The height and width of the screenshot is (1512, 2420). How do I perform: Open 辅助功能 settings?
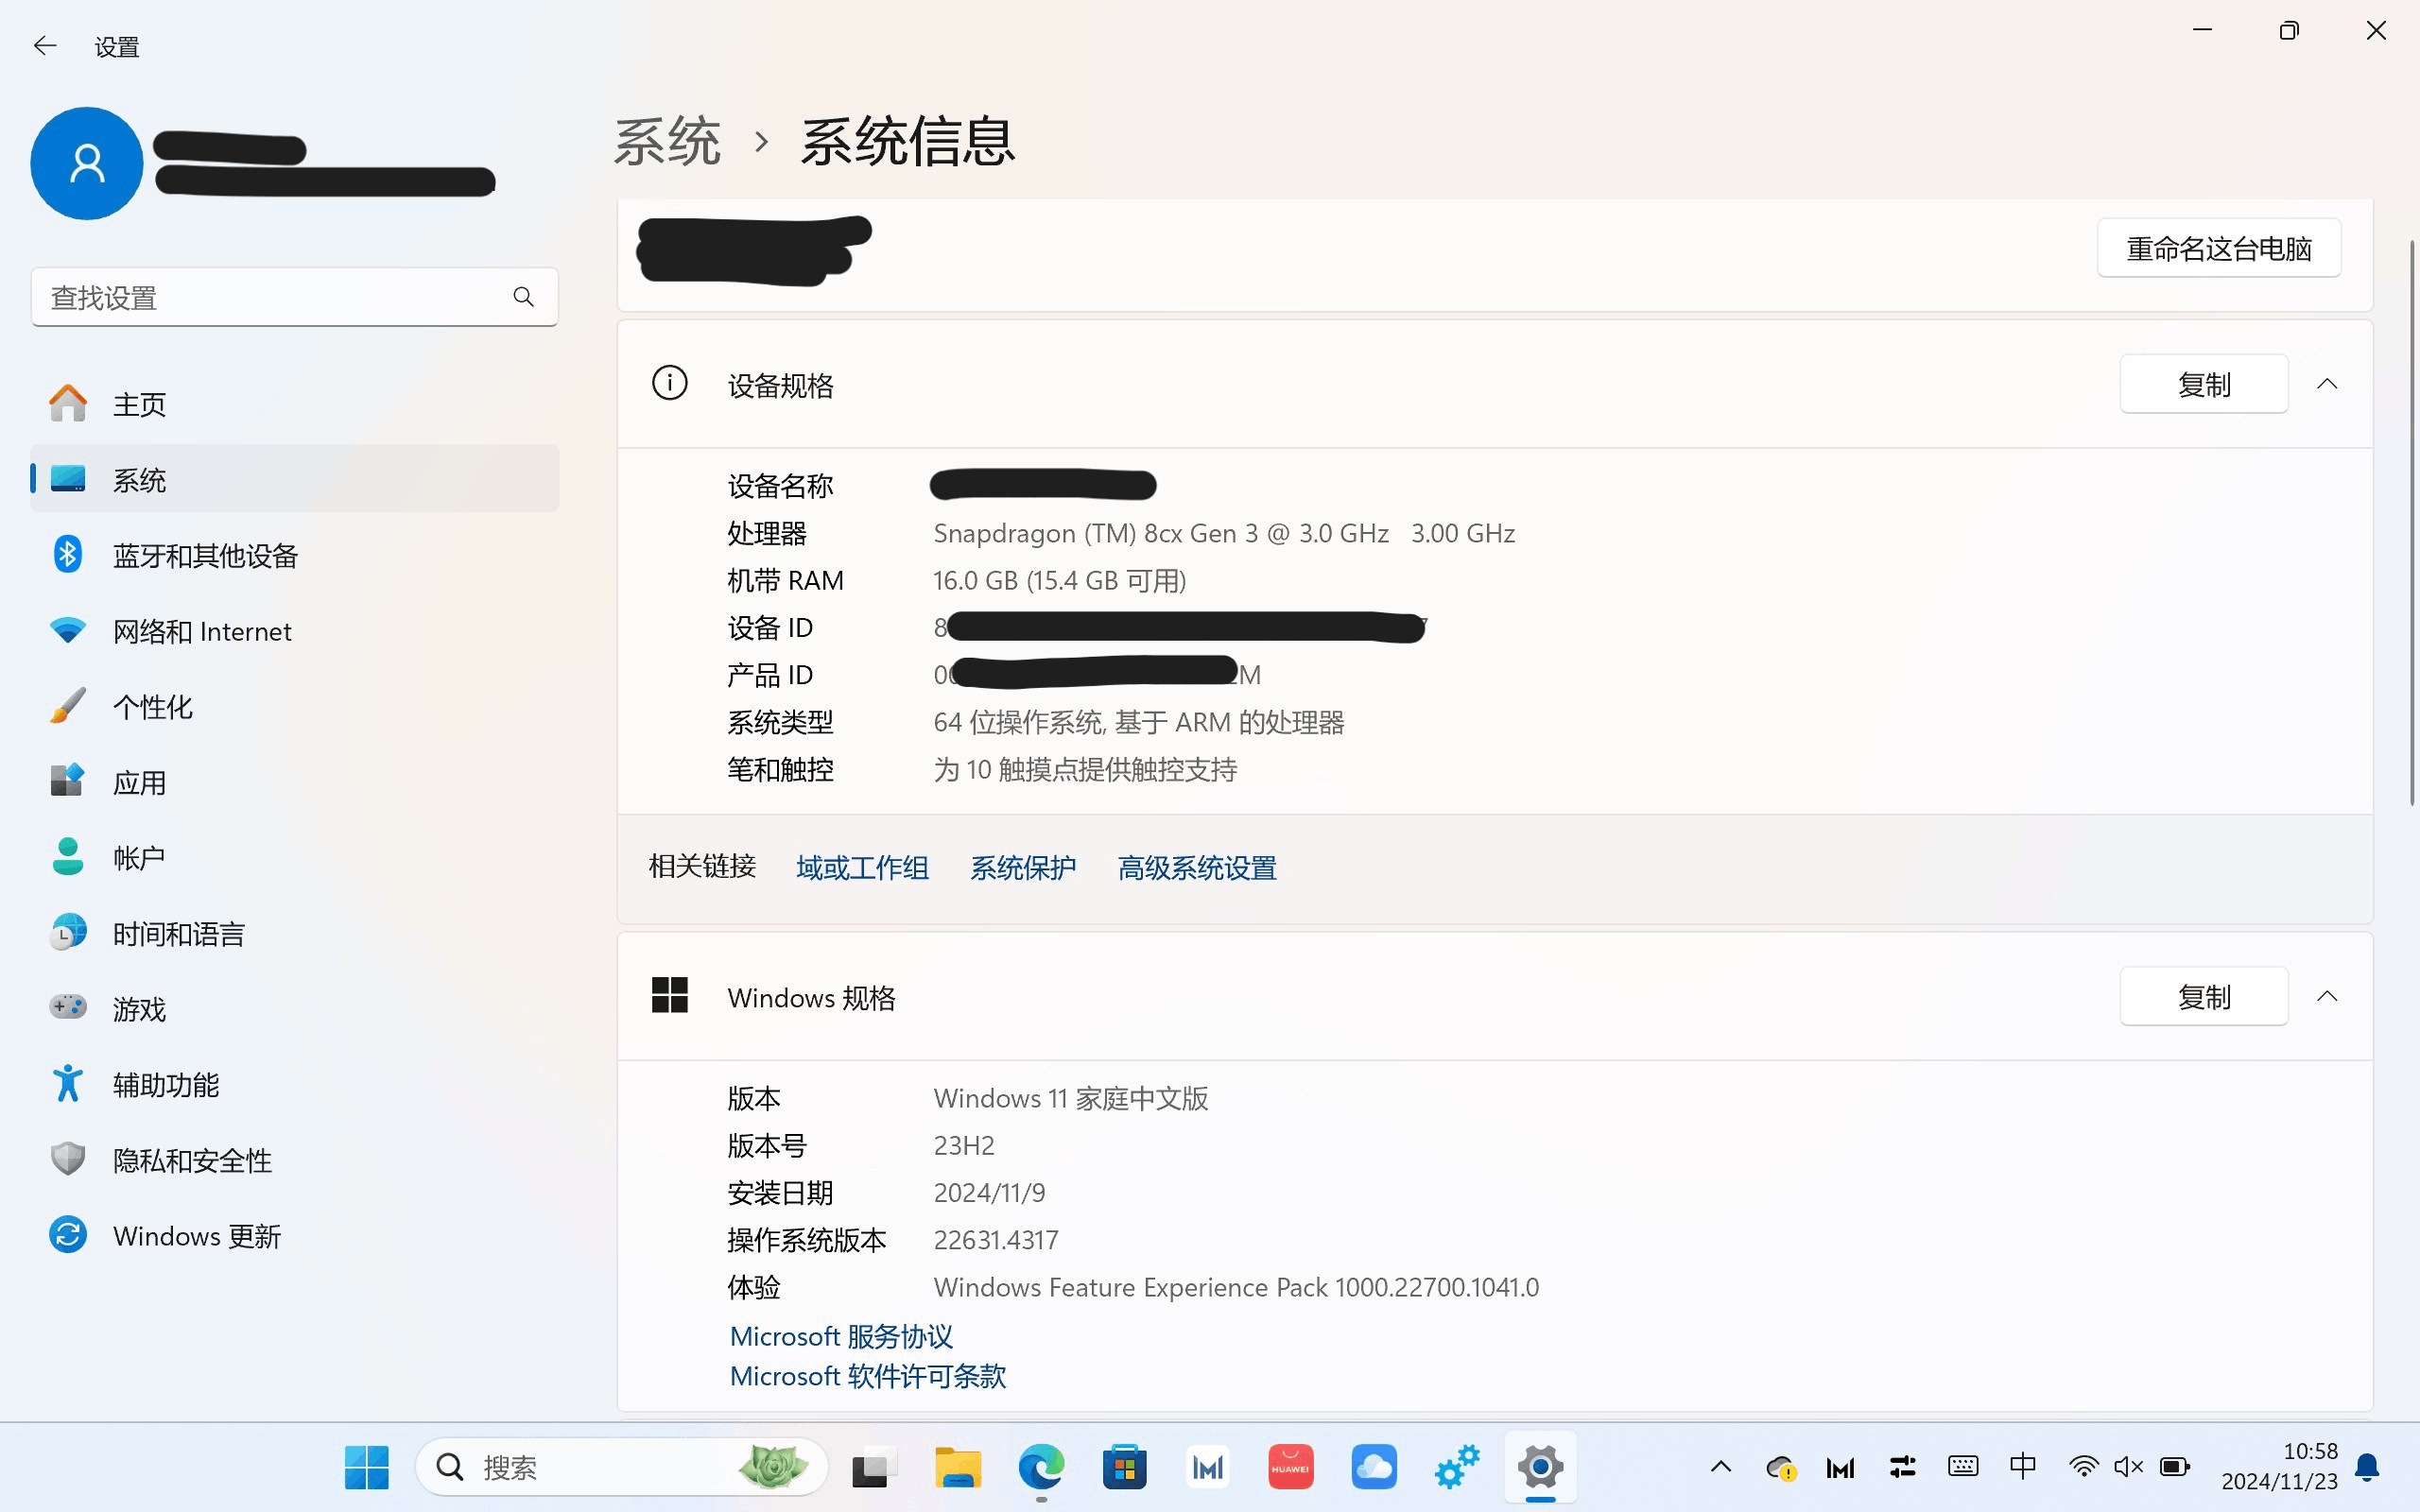coord(294,1084)
